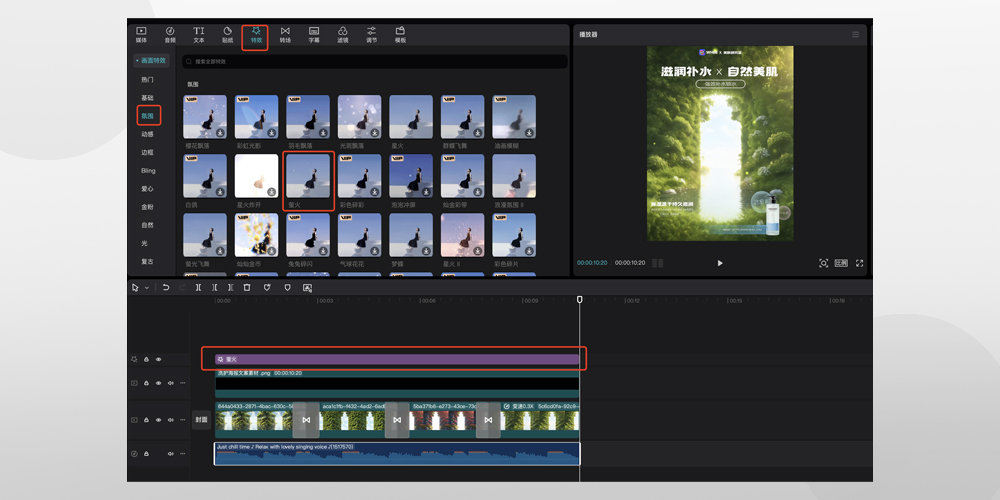The image size is (1000, 500).
Task: Open the 文本 text tab
Action: (199, 34)
